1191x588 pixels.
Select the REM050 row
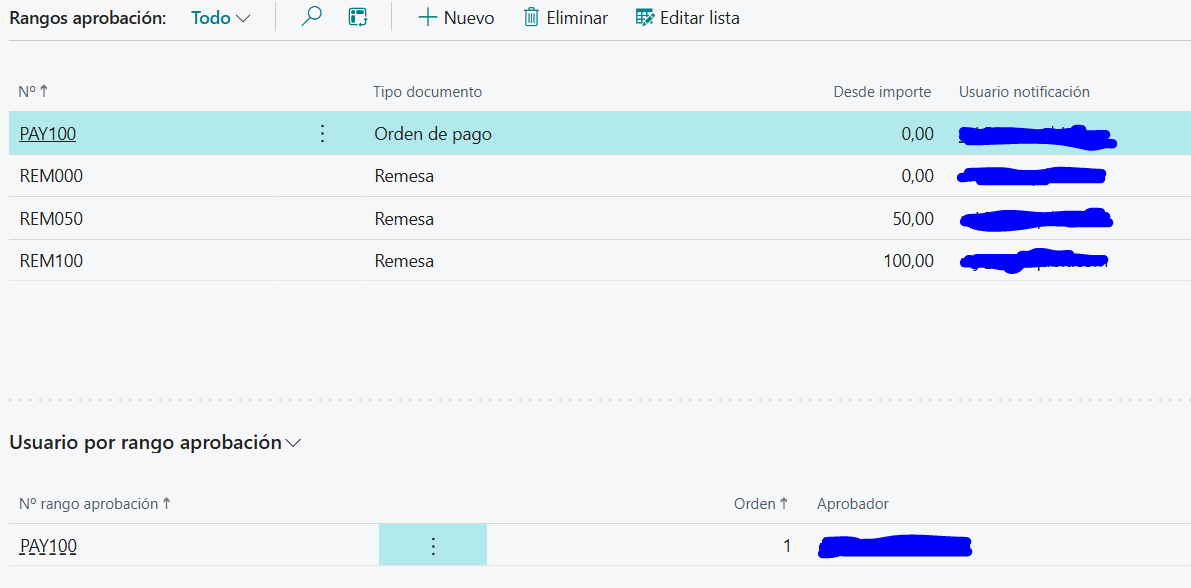point(51,219)
